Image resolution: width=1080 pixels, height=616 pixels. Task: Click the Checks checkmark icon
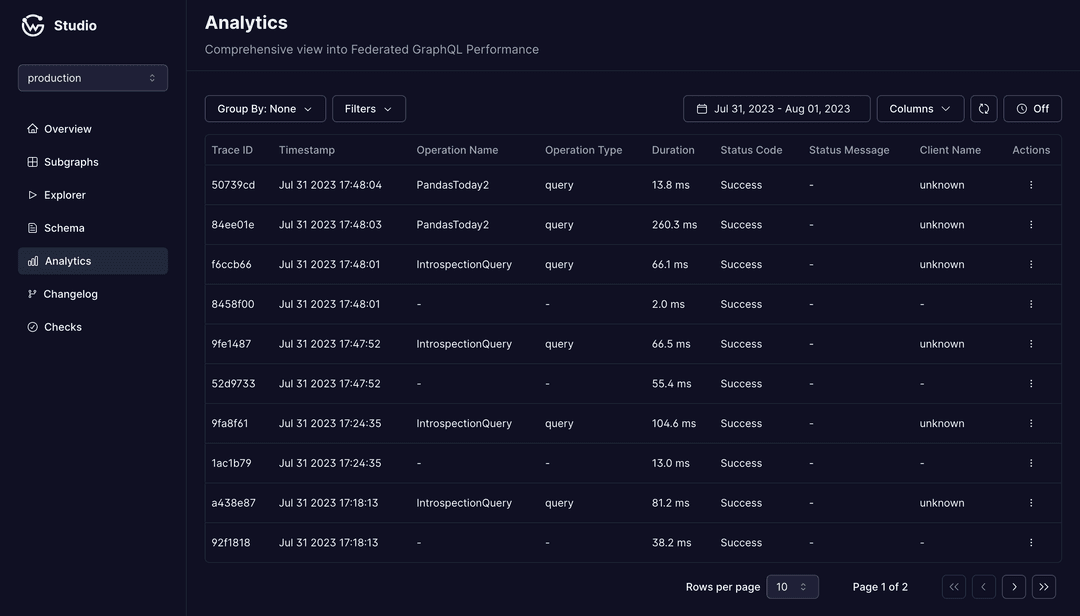pos(32,326)
